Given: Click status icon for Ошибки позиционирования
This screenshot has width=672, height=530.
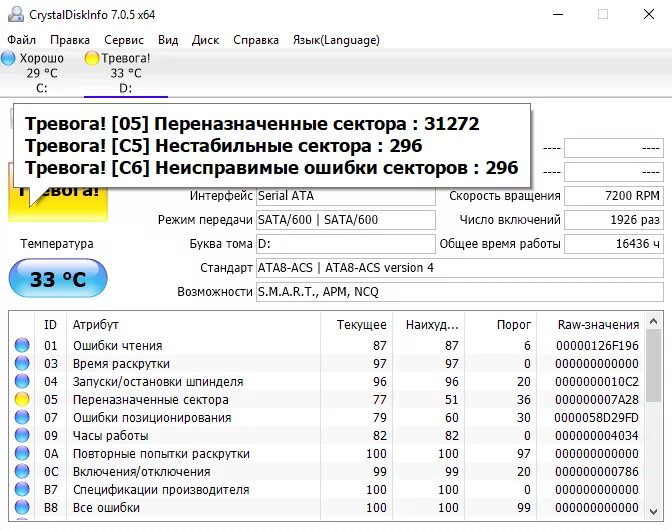Looking at the screenshot, I should click(22, 417).
